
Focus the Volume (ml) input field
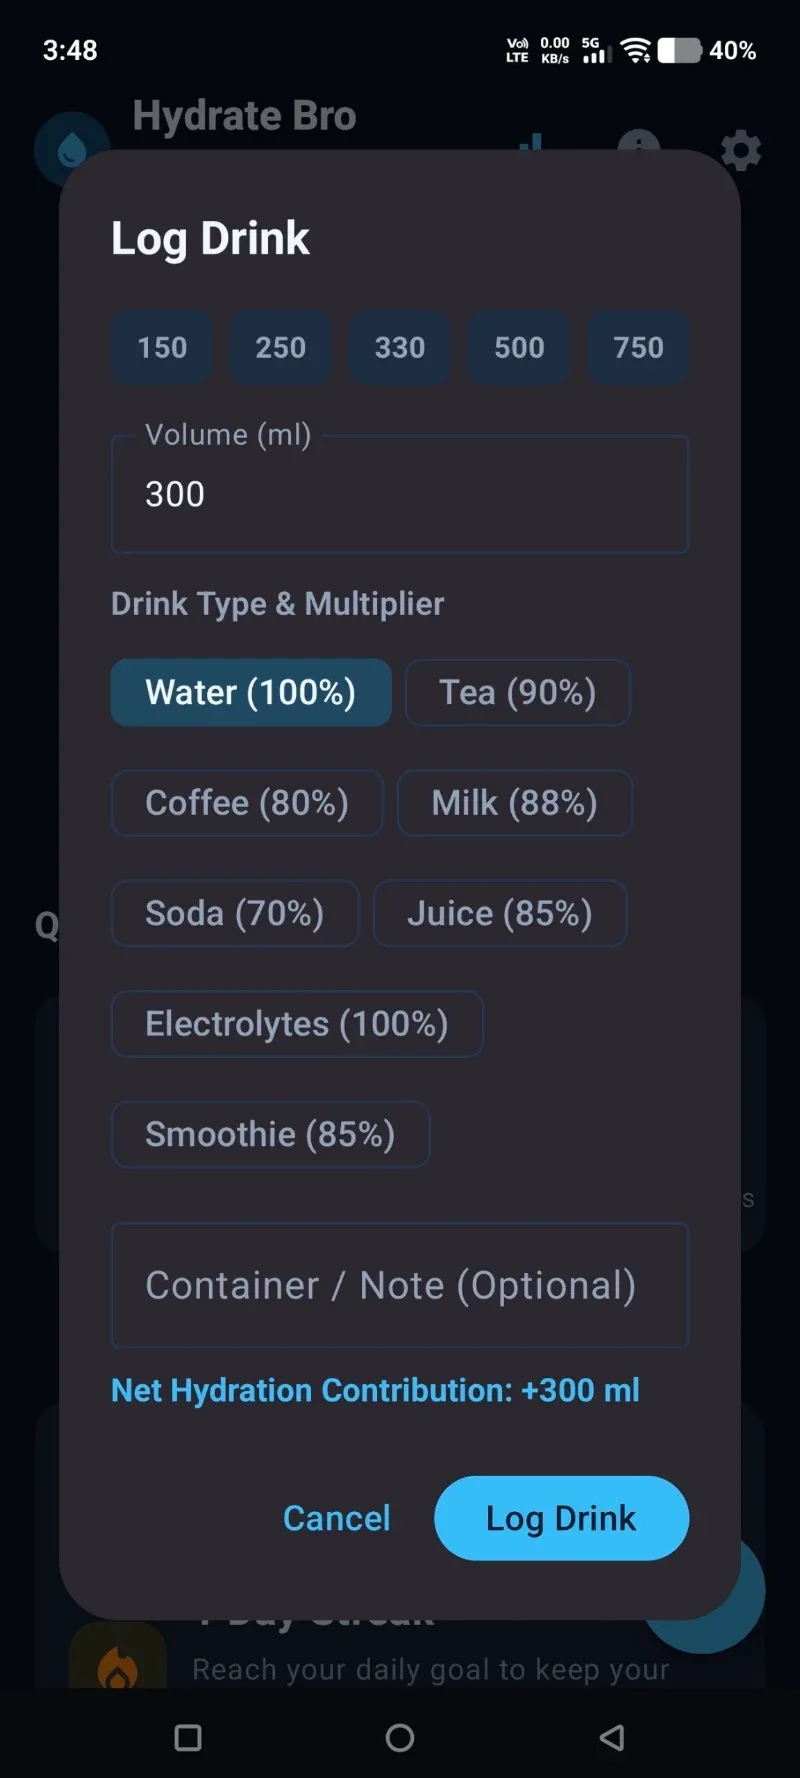click(x=400, y=494)
